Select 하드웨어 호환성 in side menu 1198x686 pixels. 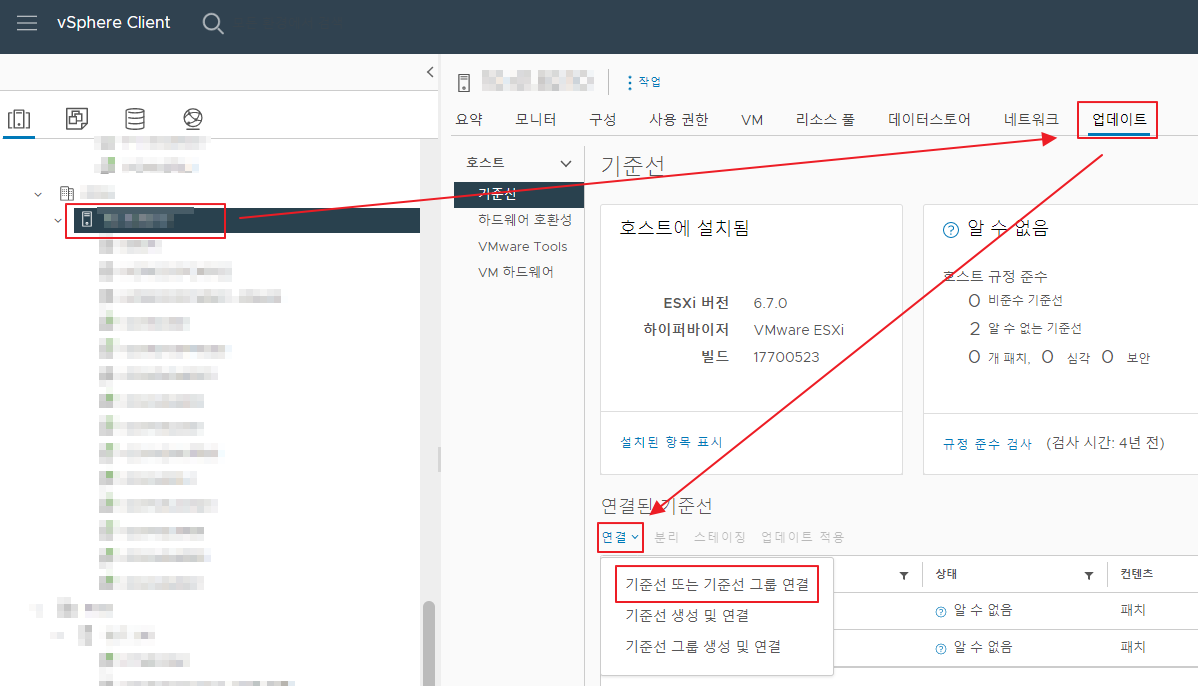(x=525, y=220)
